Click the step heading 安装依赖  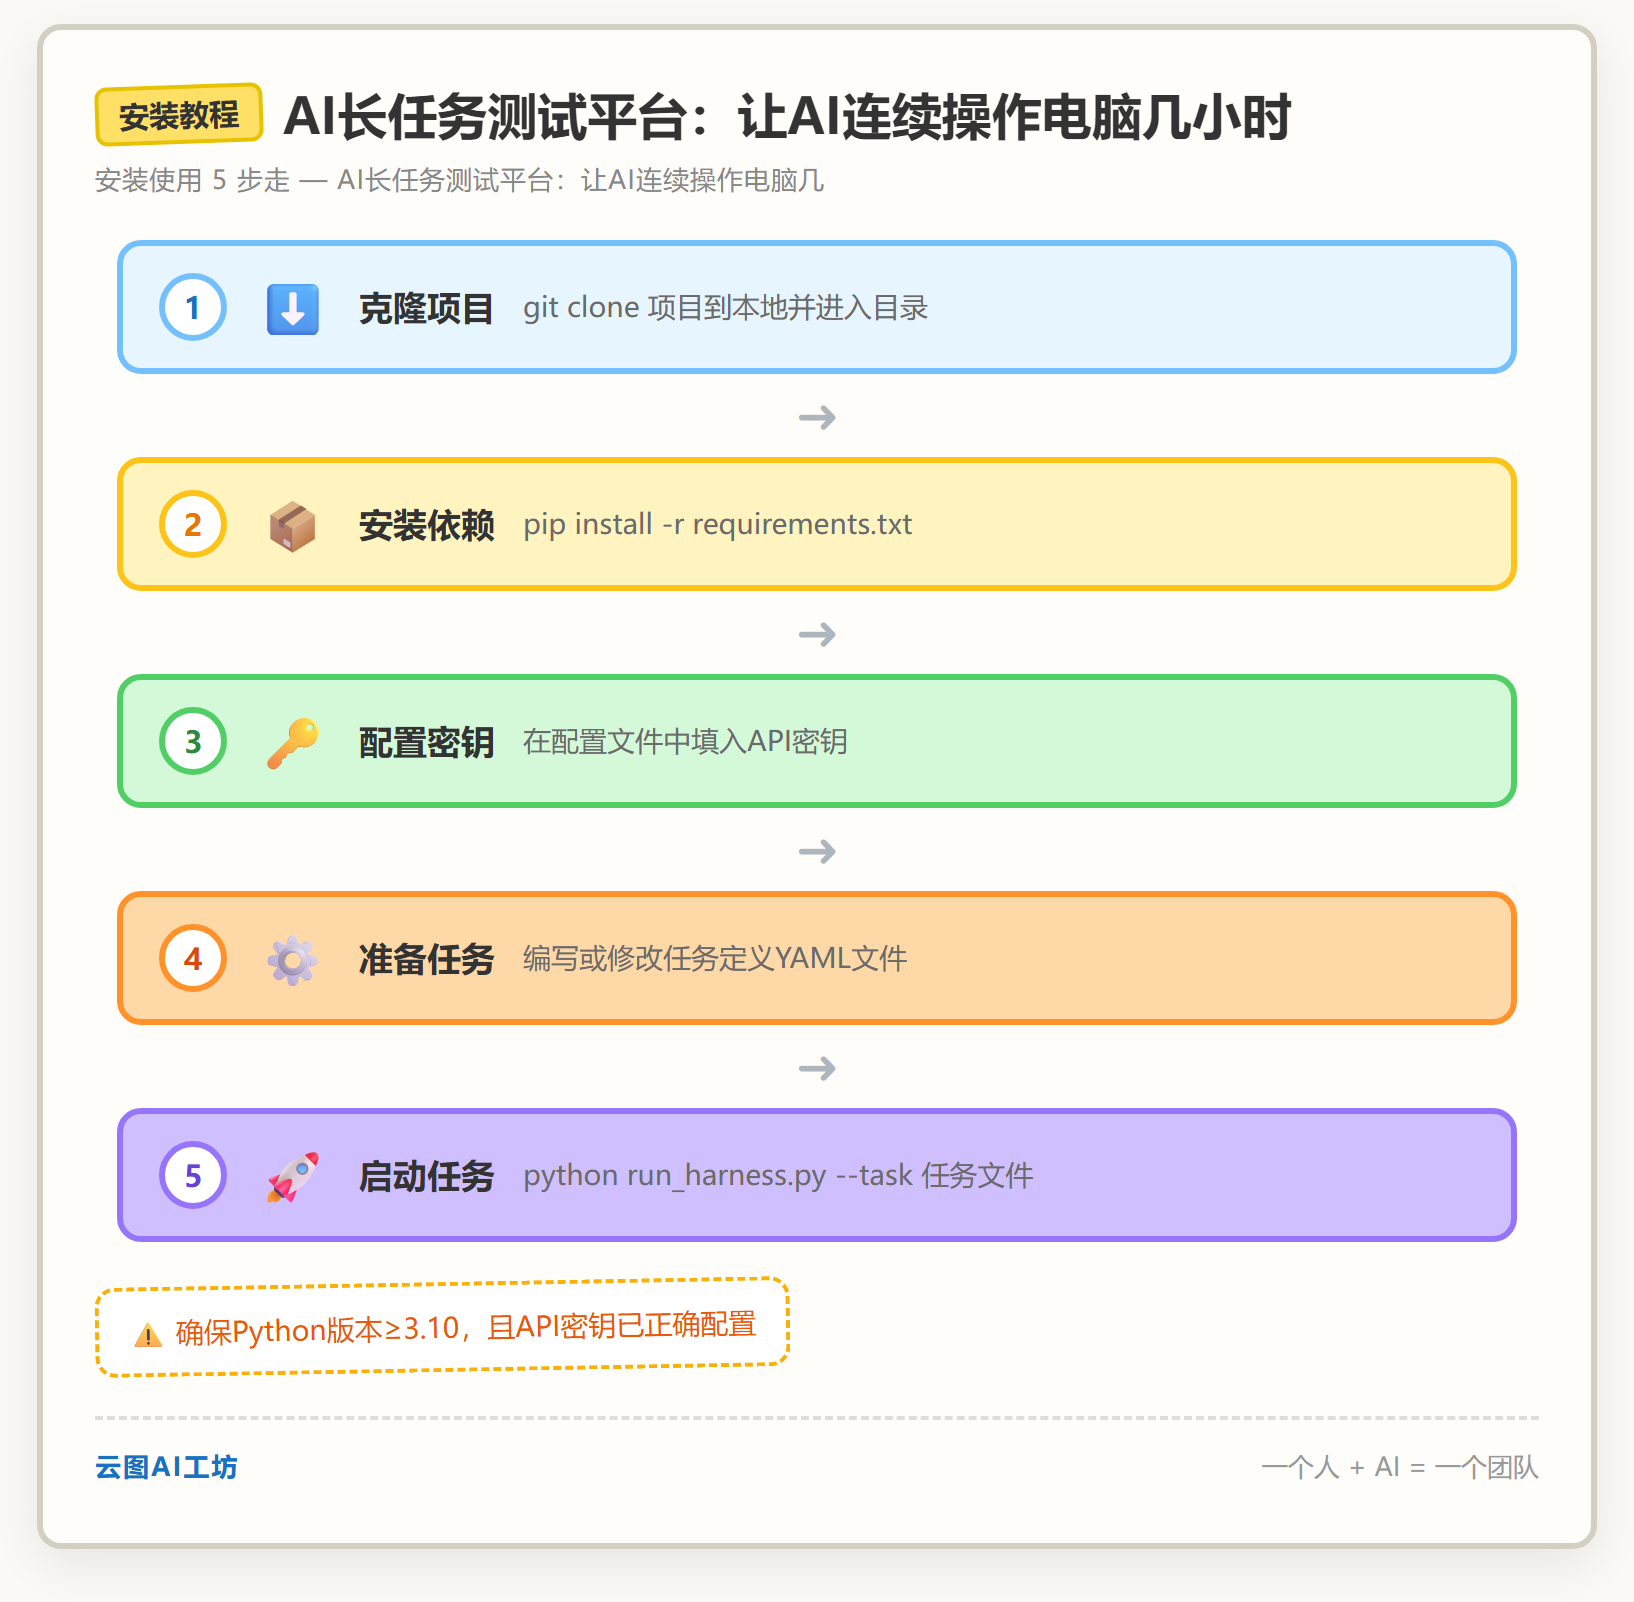tap(426, 525)
